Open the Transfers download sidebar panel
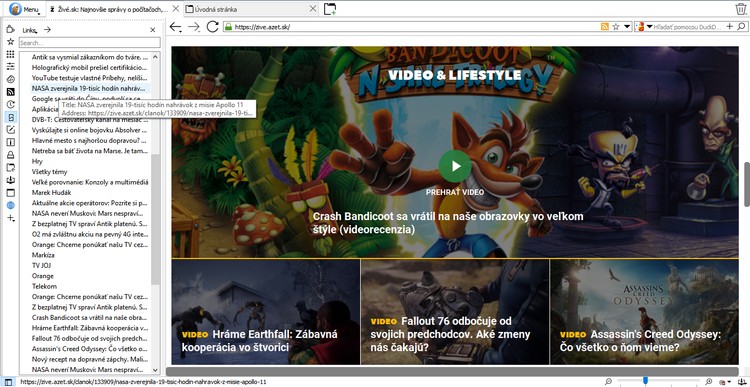 [x=10, y=180]
